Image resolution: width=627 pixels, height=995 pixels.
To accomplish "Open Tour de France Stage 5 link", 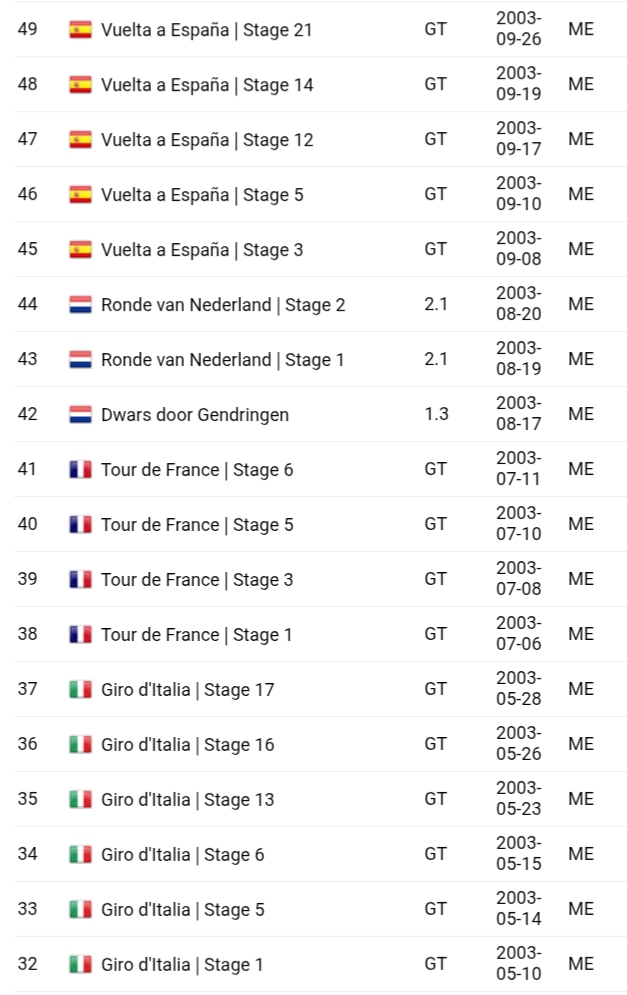I will tap(197, 525).
